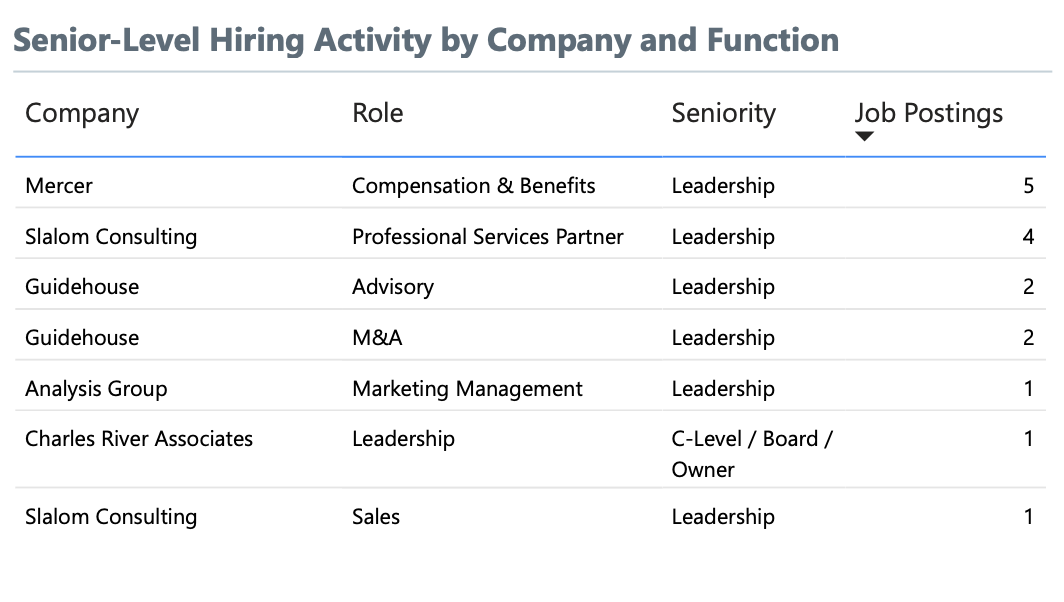Image resolution: width=1064 pixels, height=602 pixels.
Task: Select the Advisory role cell
Action: [393, 287]
